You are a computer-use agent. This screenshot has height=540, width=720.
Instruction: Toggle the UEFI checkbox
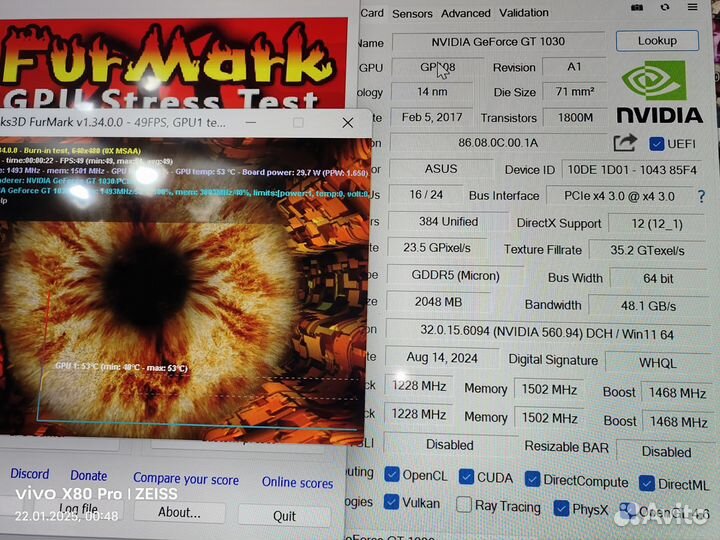(657, 144)
